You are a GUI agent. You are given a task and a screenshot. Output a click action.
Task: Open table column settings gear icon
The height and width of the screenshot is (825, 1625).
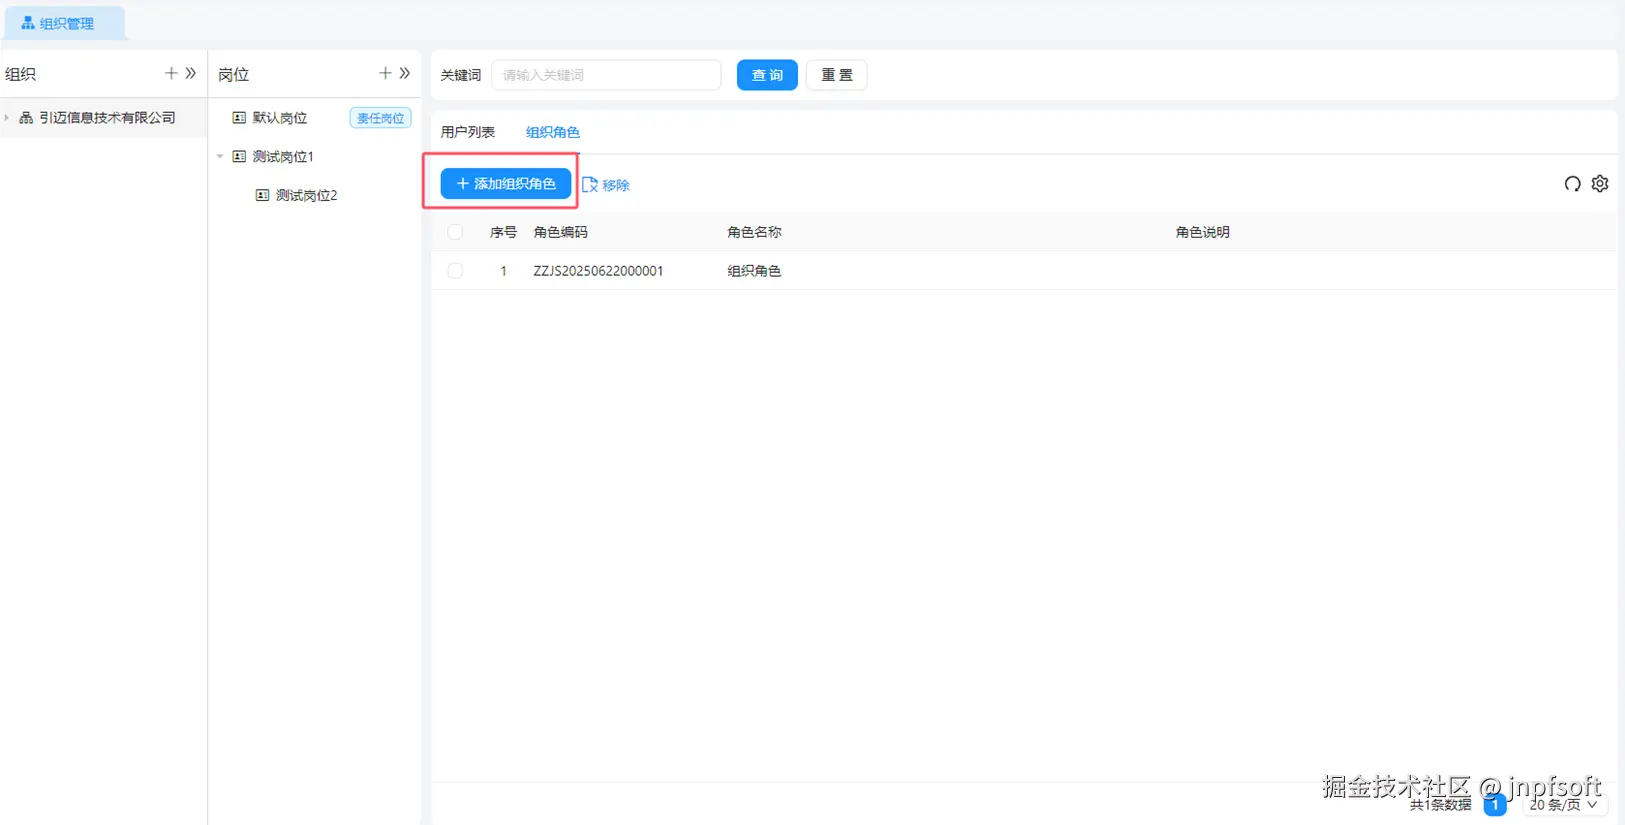click(1600, 184)
